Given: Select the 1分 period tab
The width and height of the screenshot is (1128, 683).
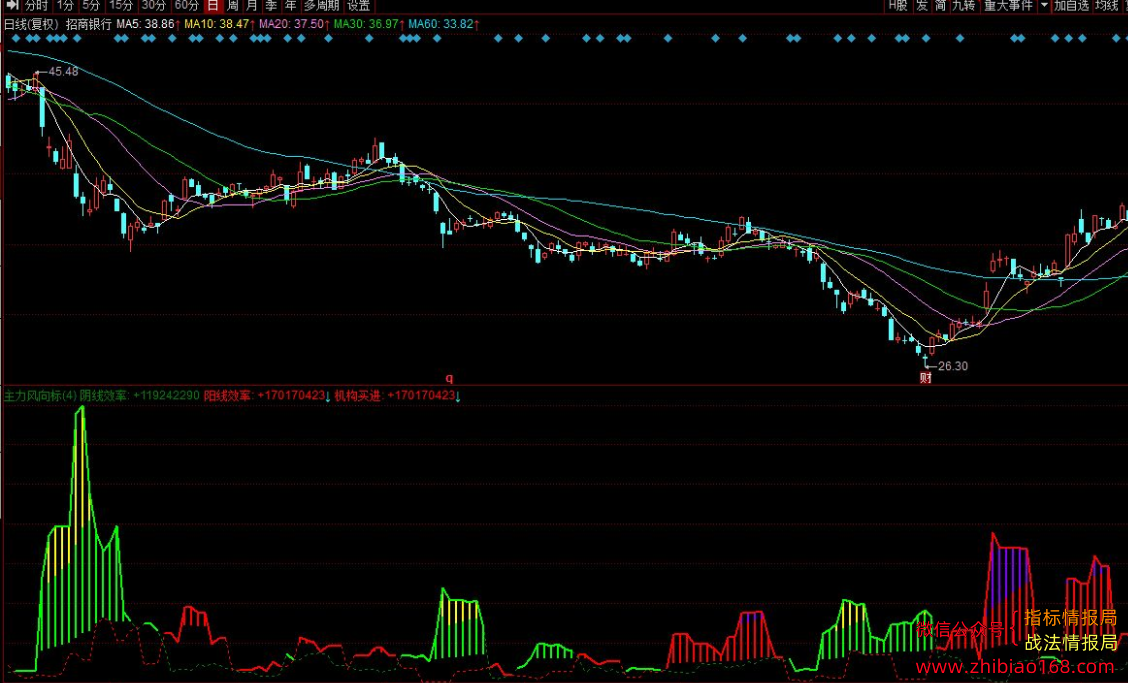Looking at the screenshot, I should pyautogui.click(x=65, y=6).
